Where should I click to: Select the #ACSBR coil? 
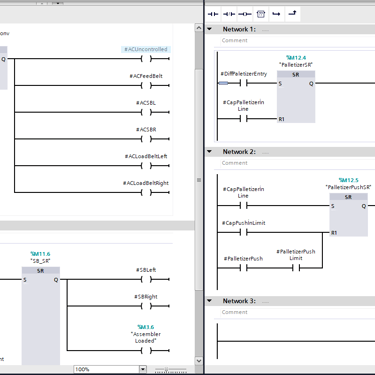point(146,139)
